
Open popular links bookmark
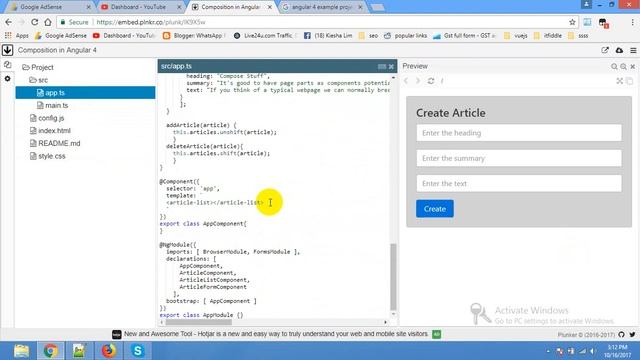(x=405, y=36)
